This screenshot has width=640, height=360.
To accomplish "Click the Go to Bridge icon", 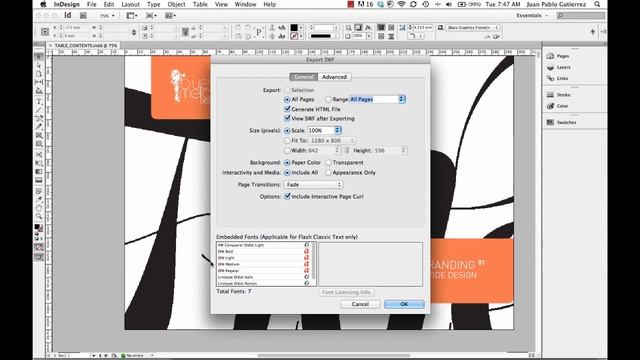I will point(83,16).
